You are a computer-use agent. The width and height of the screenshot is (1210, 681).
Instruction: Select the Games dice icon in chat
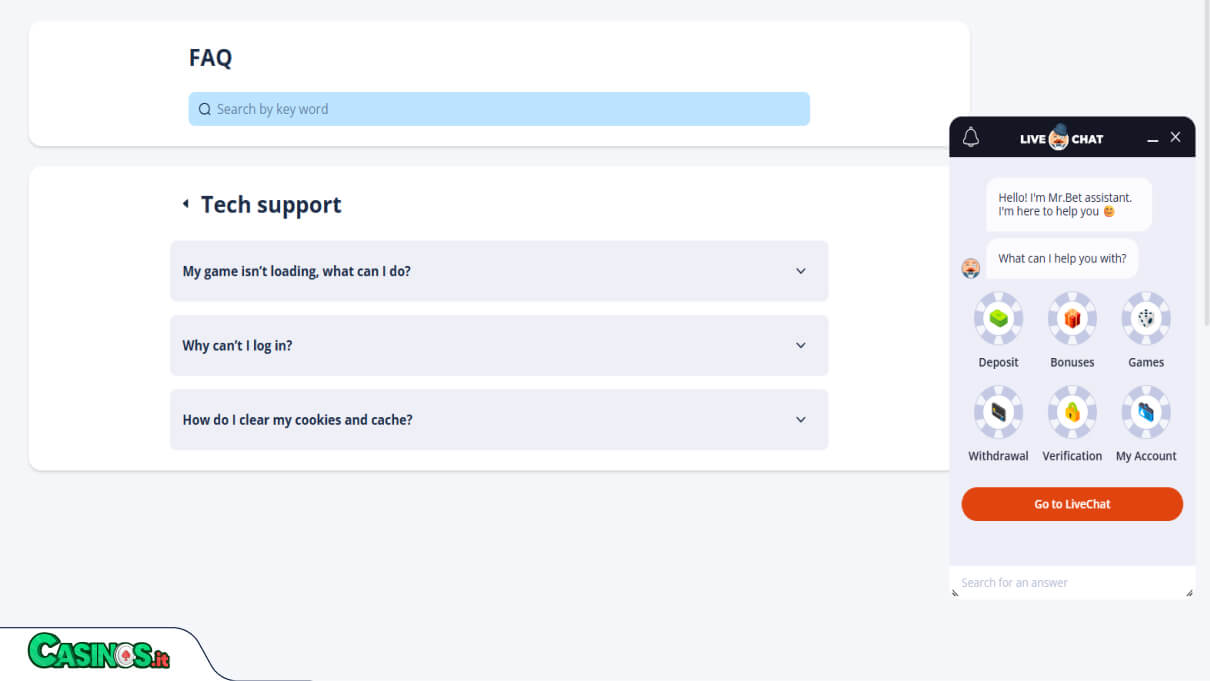(1146, 319)
